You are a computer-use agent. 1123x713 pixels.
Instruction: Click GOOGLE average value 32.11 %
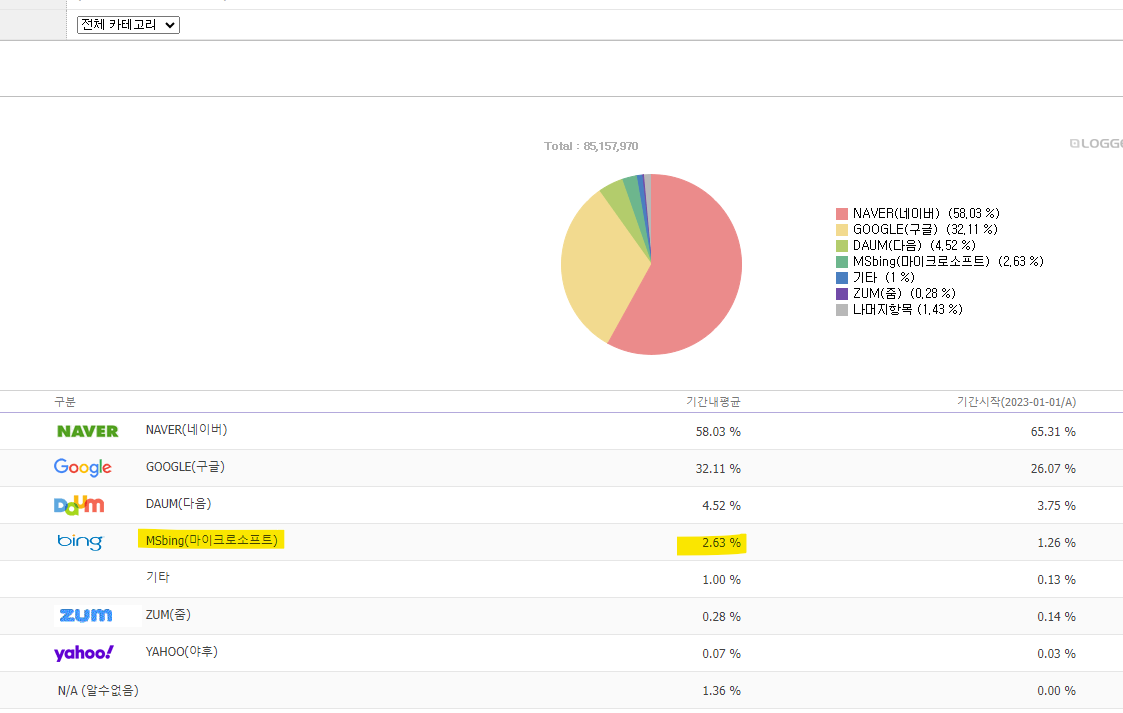[x=718, y=469]
